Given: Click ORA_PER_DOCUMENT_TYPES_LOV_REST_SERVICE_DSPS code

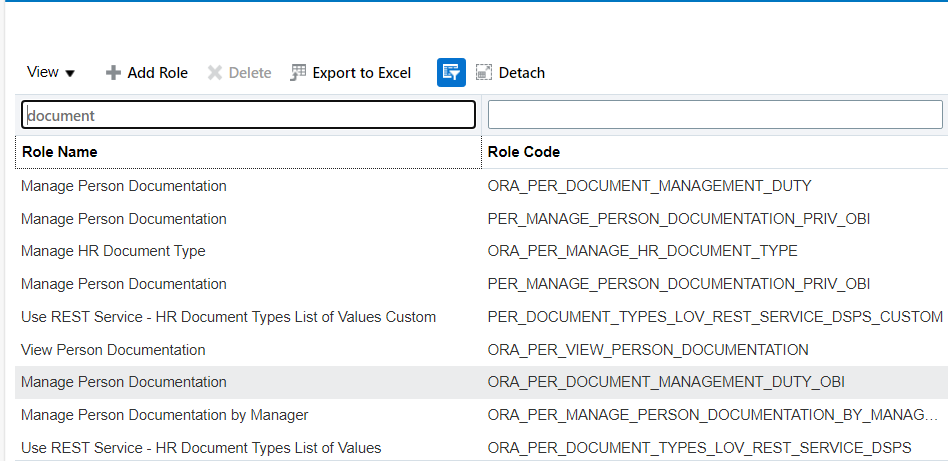Looking at the screenshot, I should tap(700, 448).
